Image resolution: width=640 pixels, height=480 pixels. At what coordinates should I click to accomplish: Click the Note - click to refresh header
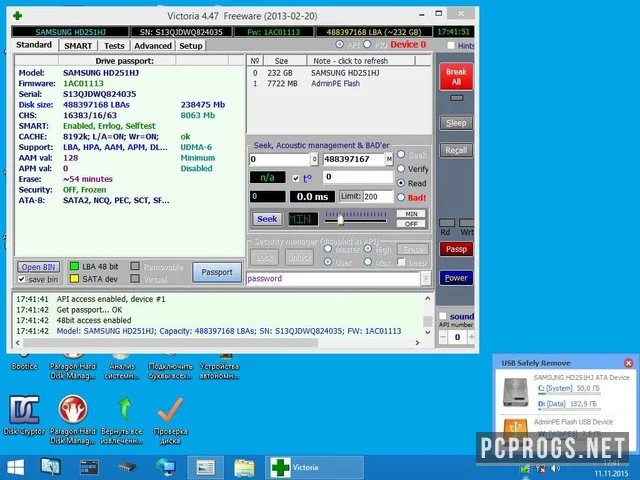click(361, 61)
